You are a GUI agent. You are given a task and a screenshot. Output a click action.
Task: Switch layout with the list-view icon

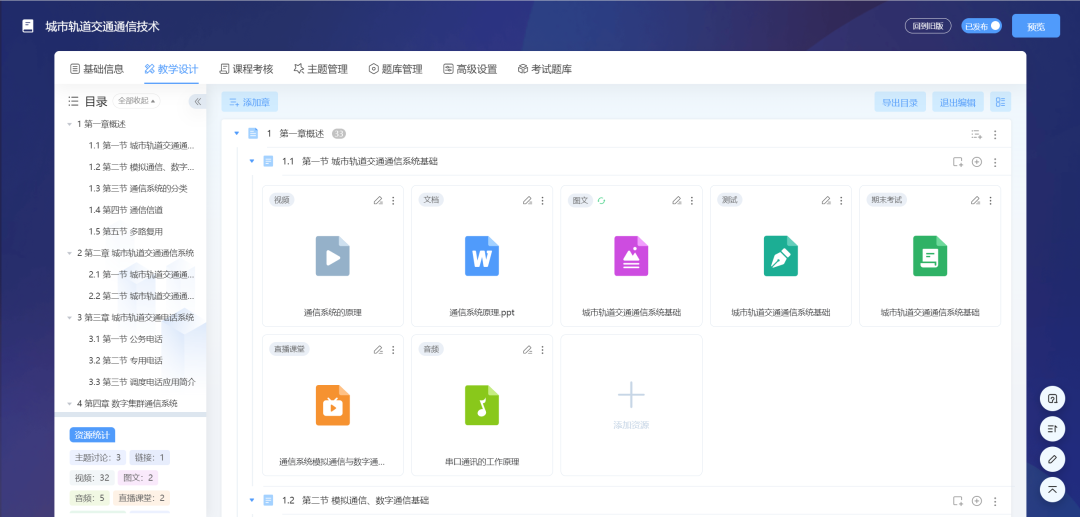(1001, 102)
